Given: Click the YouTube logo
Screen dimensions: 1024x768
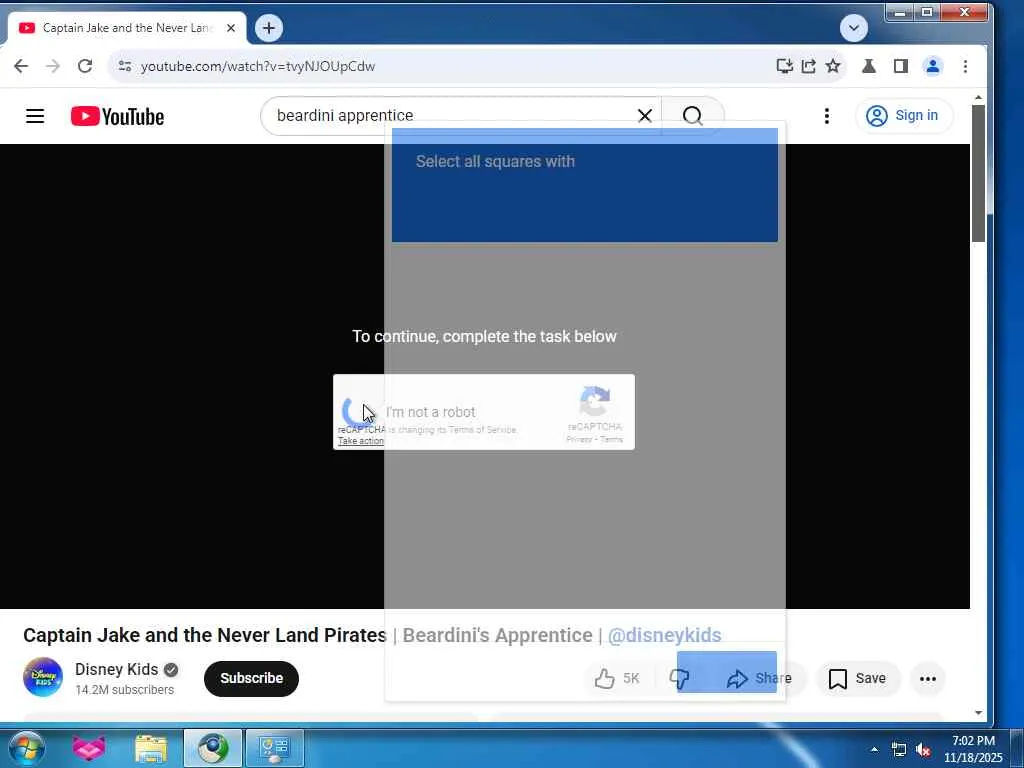Looking at the screenshot, I should 118,116.
